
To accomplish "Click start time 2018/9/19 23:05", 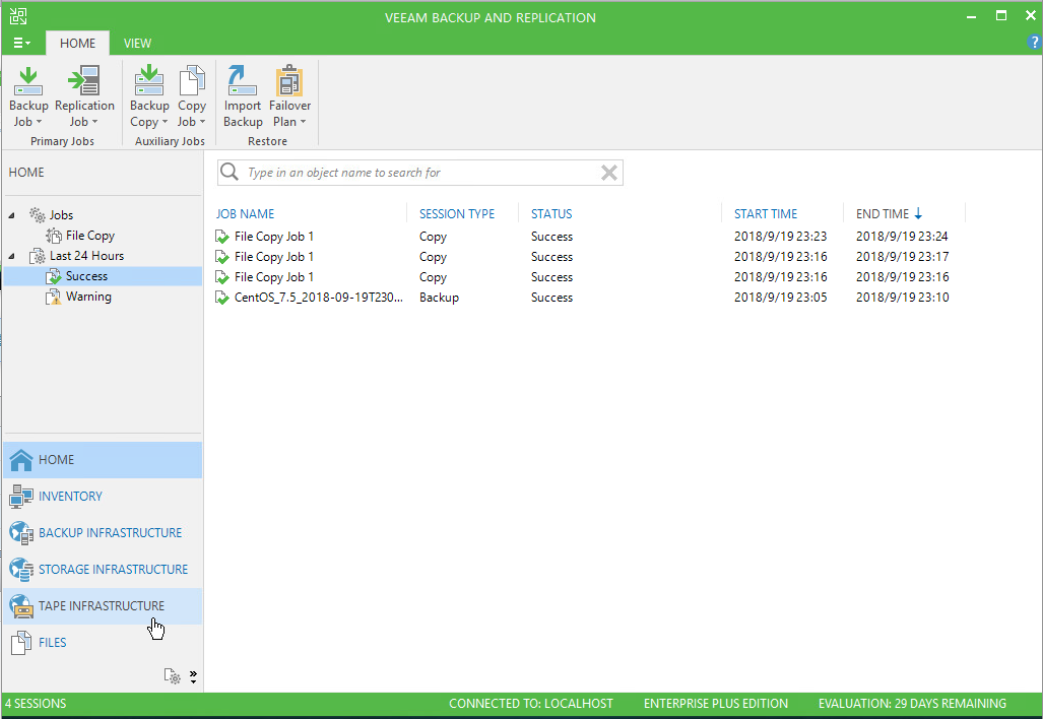I will tap(780, 297).
